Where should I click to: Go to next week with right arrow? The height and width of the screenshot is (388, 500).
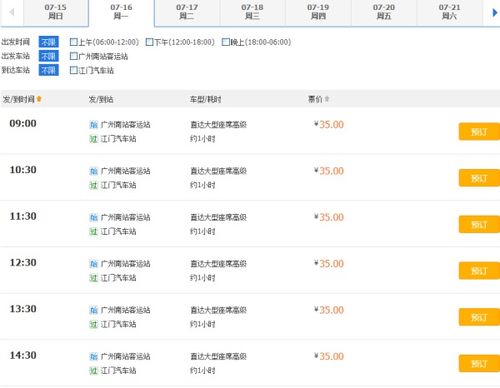495,13
